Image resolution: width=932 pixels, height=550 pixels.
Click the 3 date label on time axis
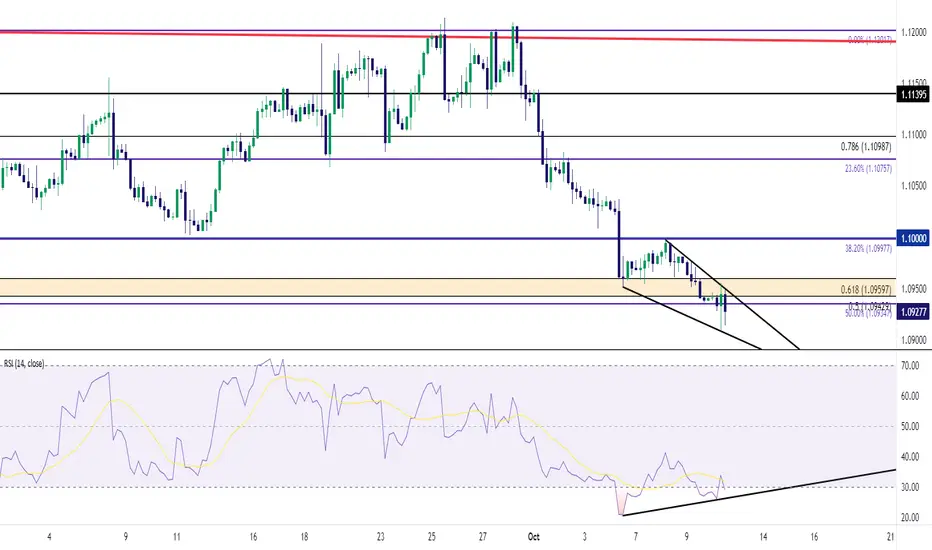pos(584,537)
